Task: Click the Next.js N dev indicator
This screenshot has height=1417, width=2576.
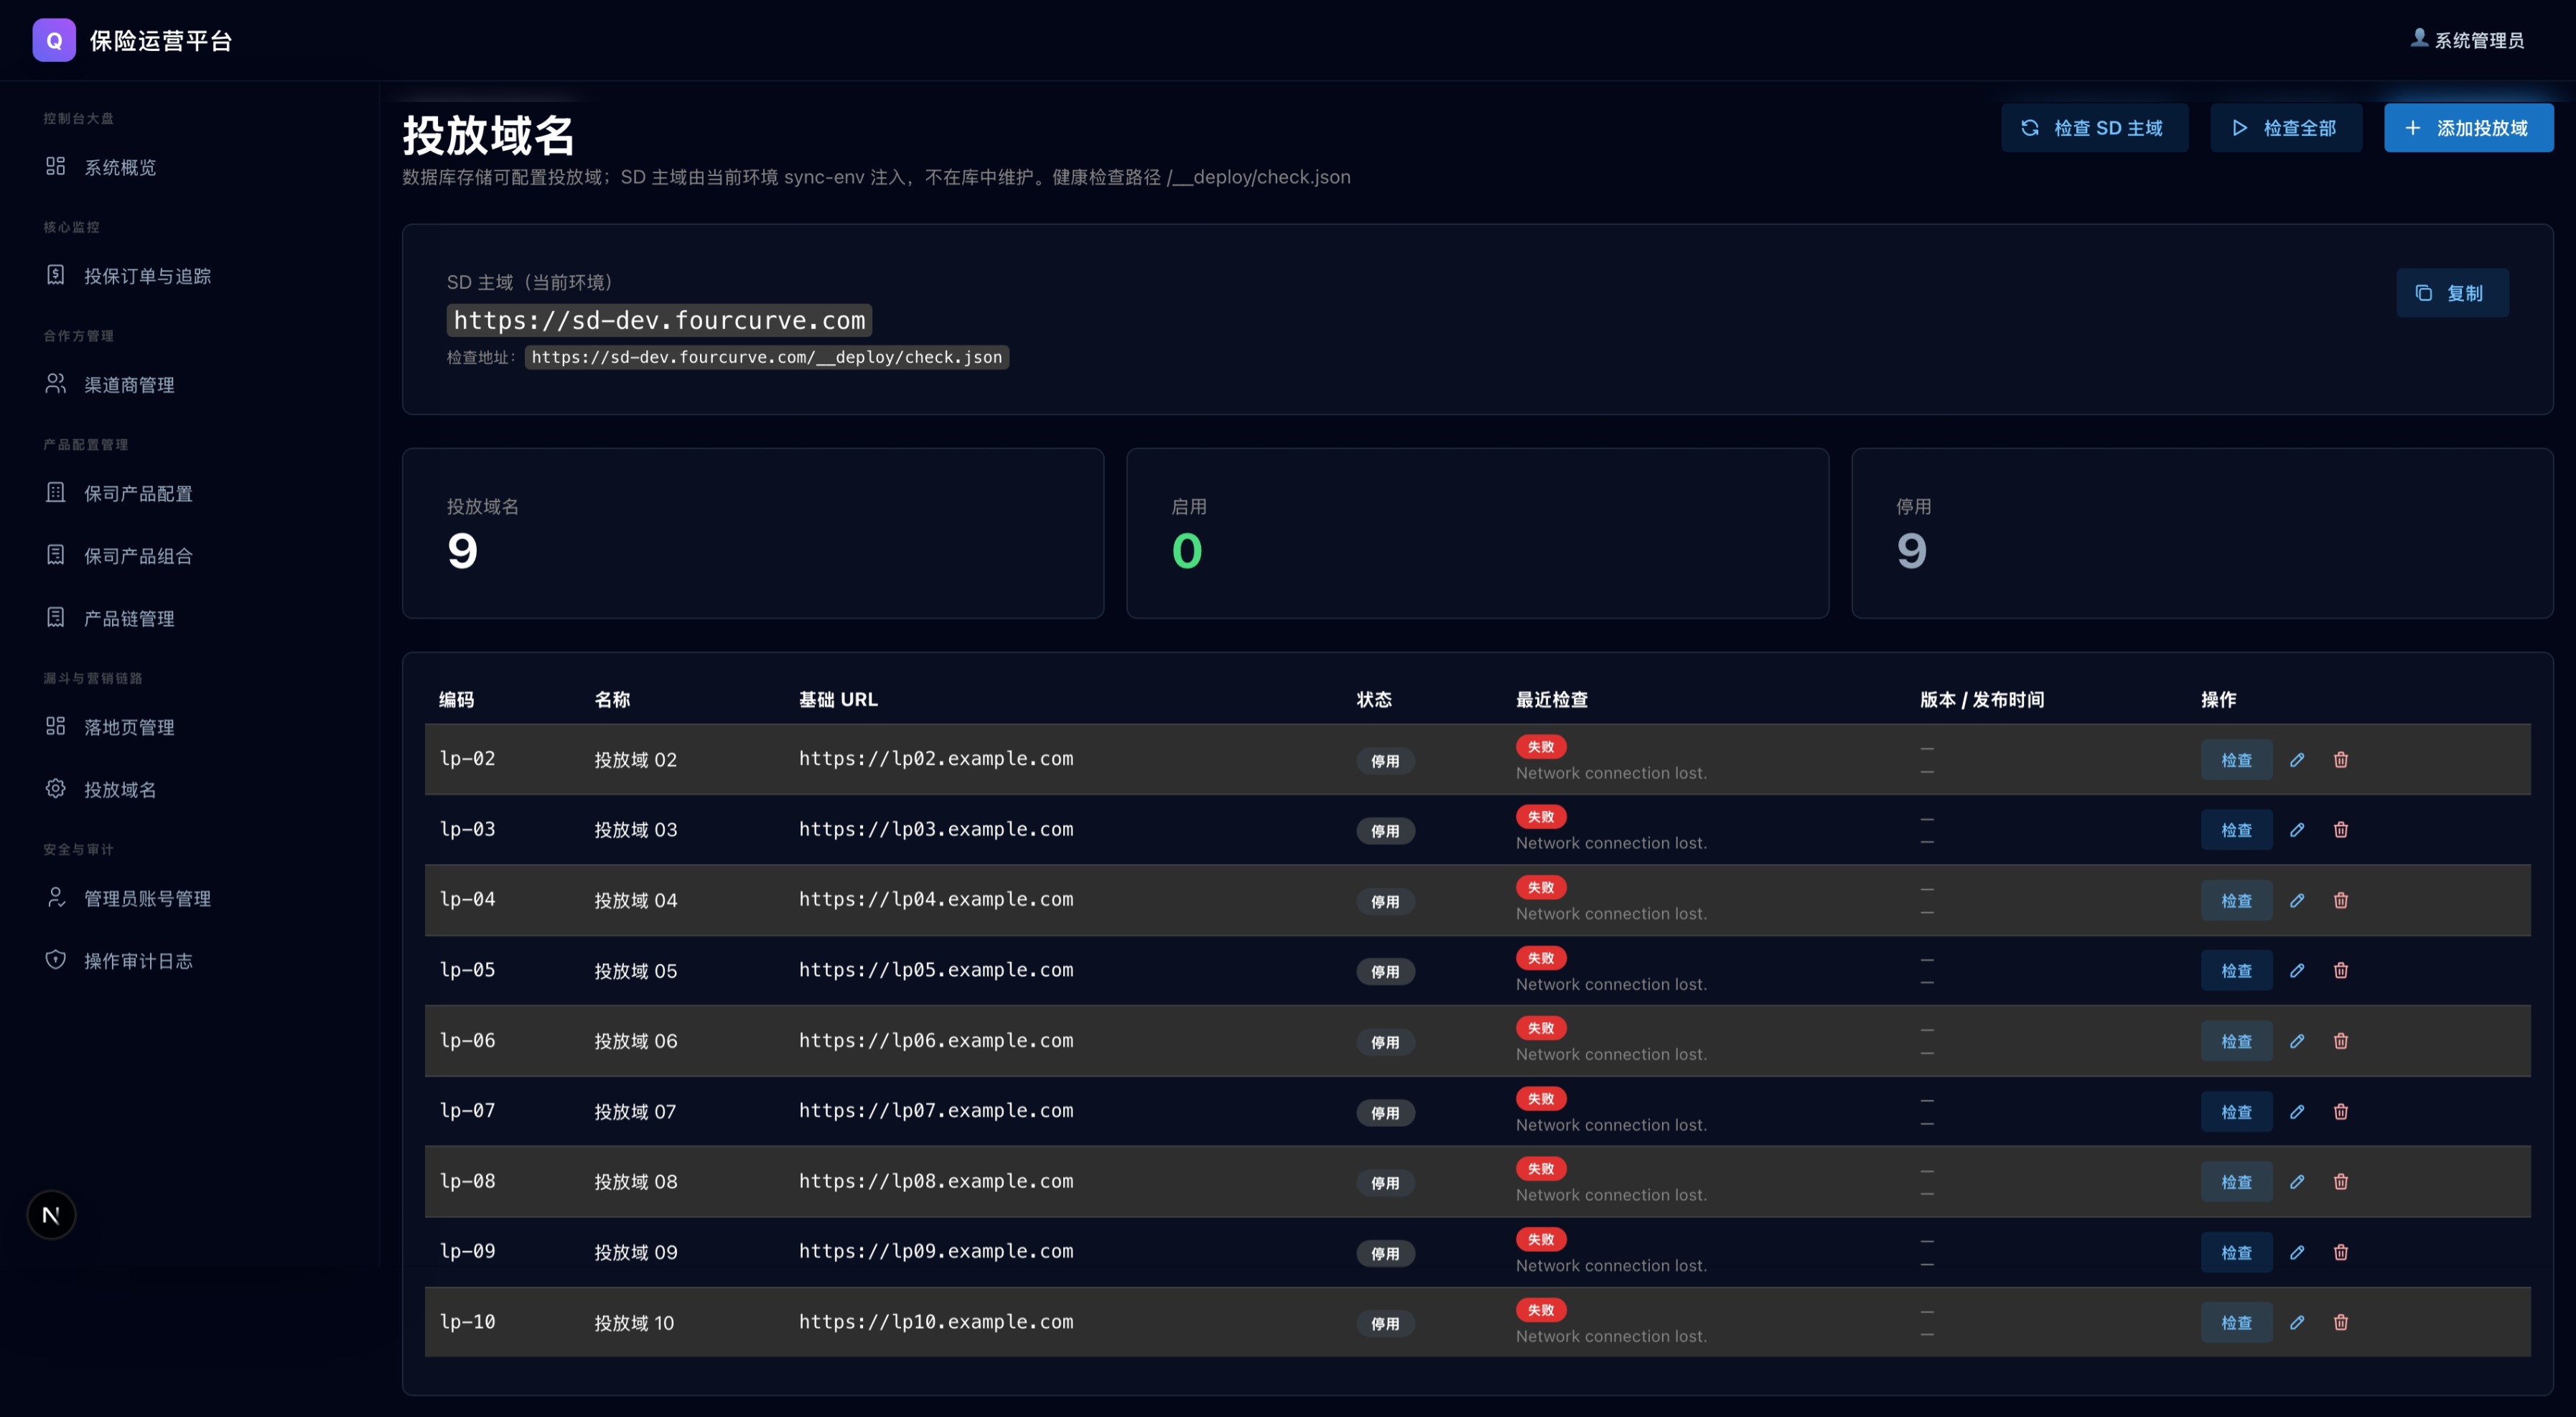Action: pos(51,1215)
